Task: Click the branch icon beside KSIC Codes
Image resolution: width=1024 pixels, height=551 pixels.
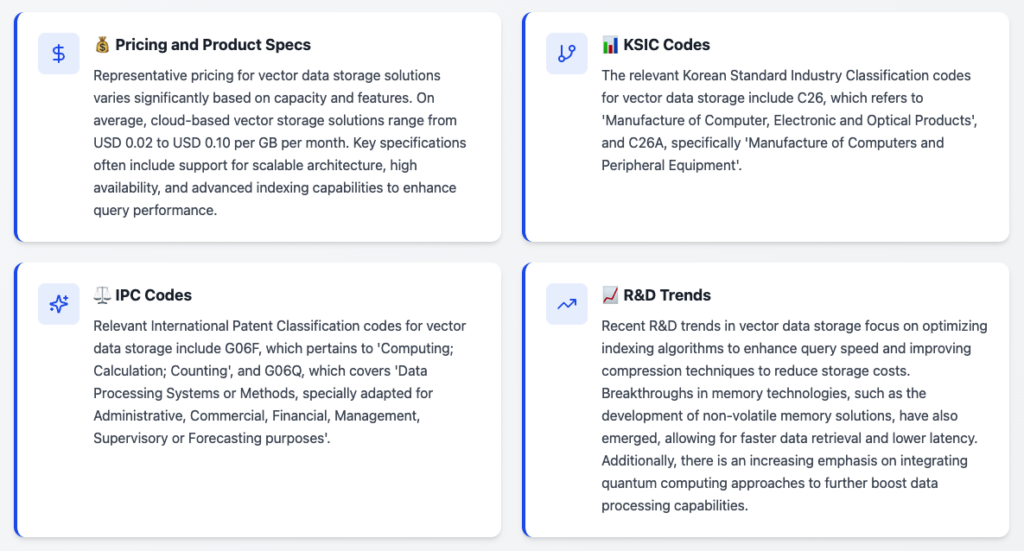Action: (567, 54)
